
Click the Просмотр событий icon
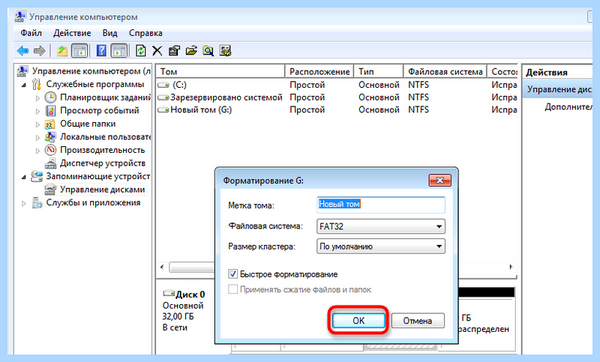click(x=51, y=111)
